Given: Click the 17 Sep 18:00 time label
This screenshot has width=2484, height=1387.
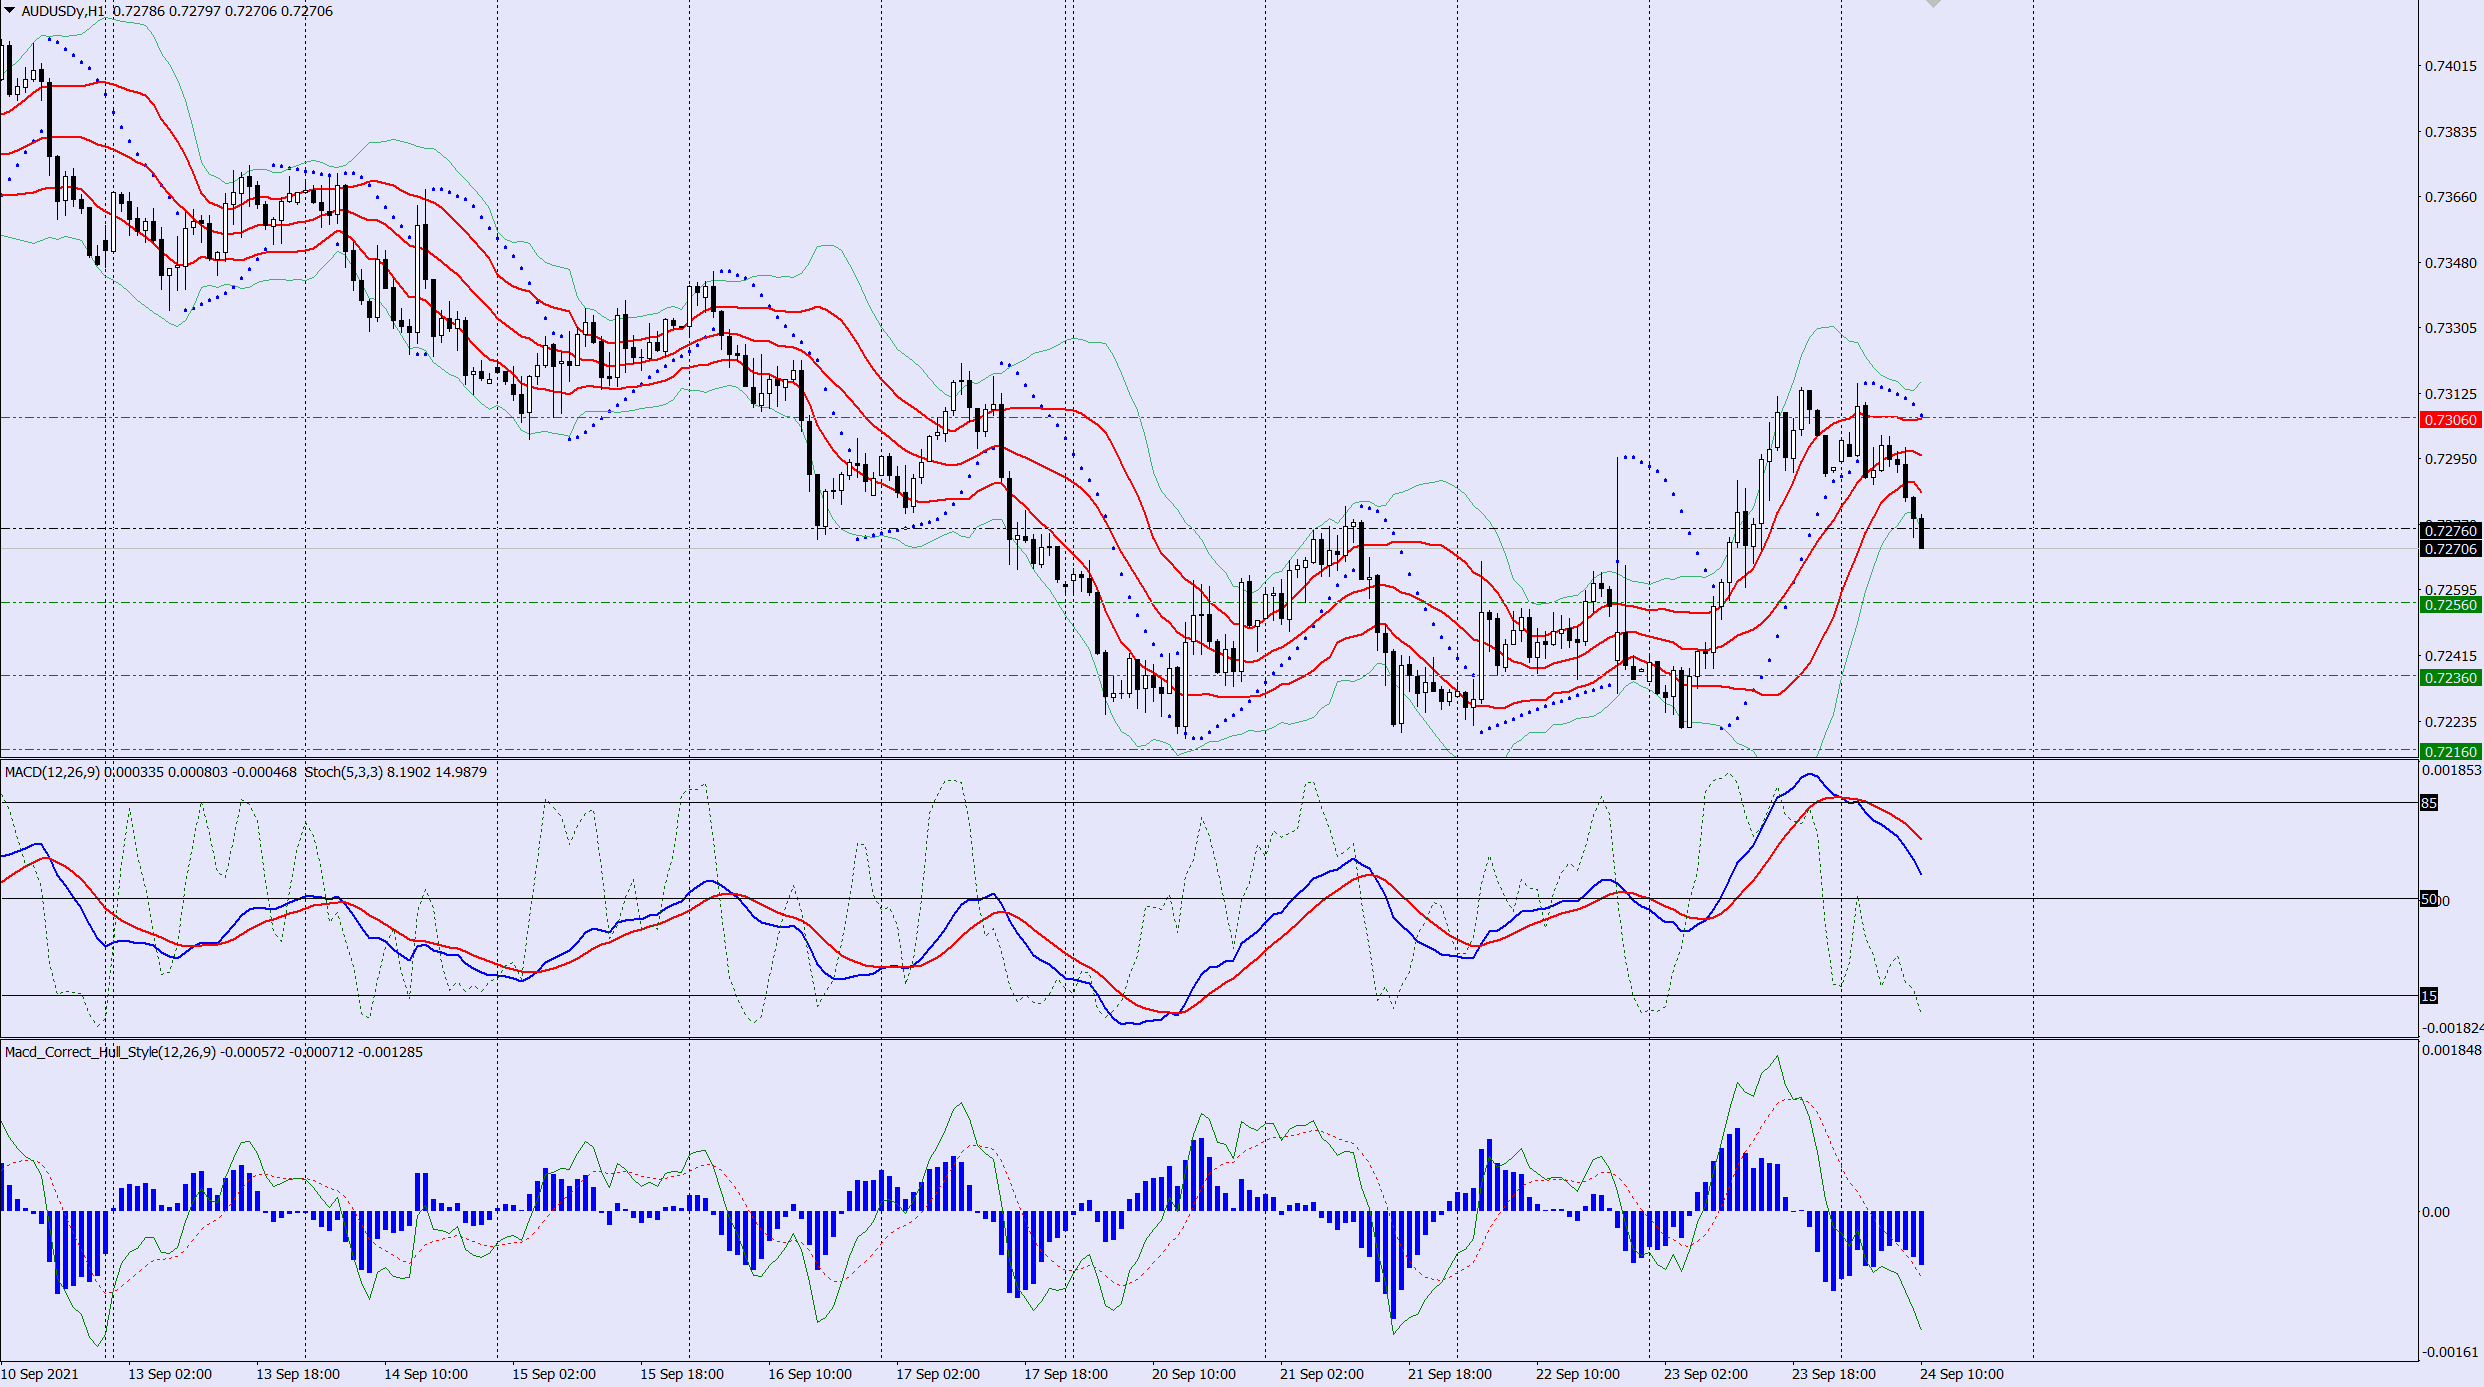Looking at the screenshot, I should (1066, 1374).
